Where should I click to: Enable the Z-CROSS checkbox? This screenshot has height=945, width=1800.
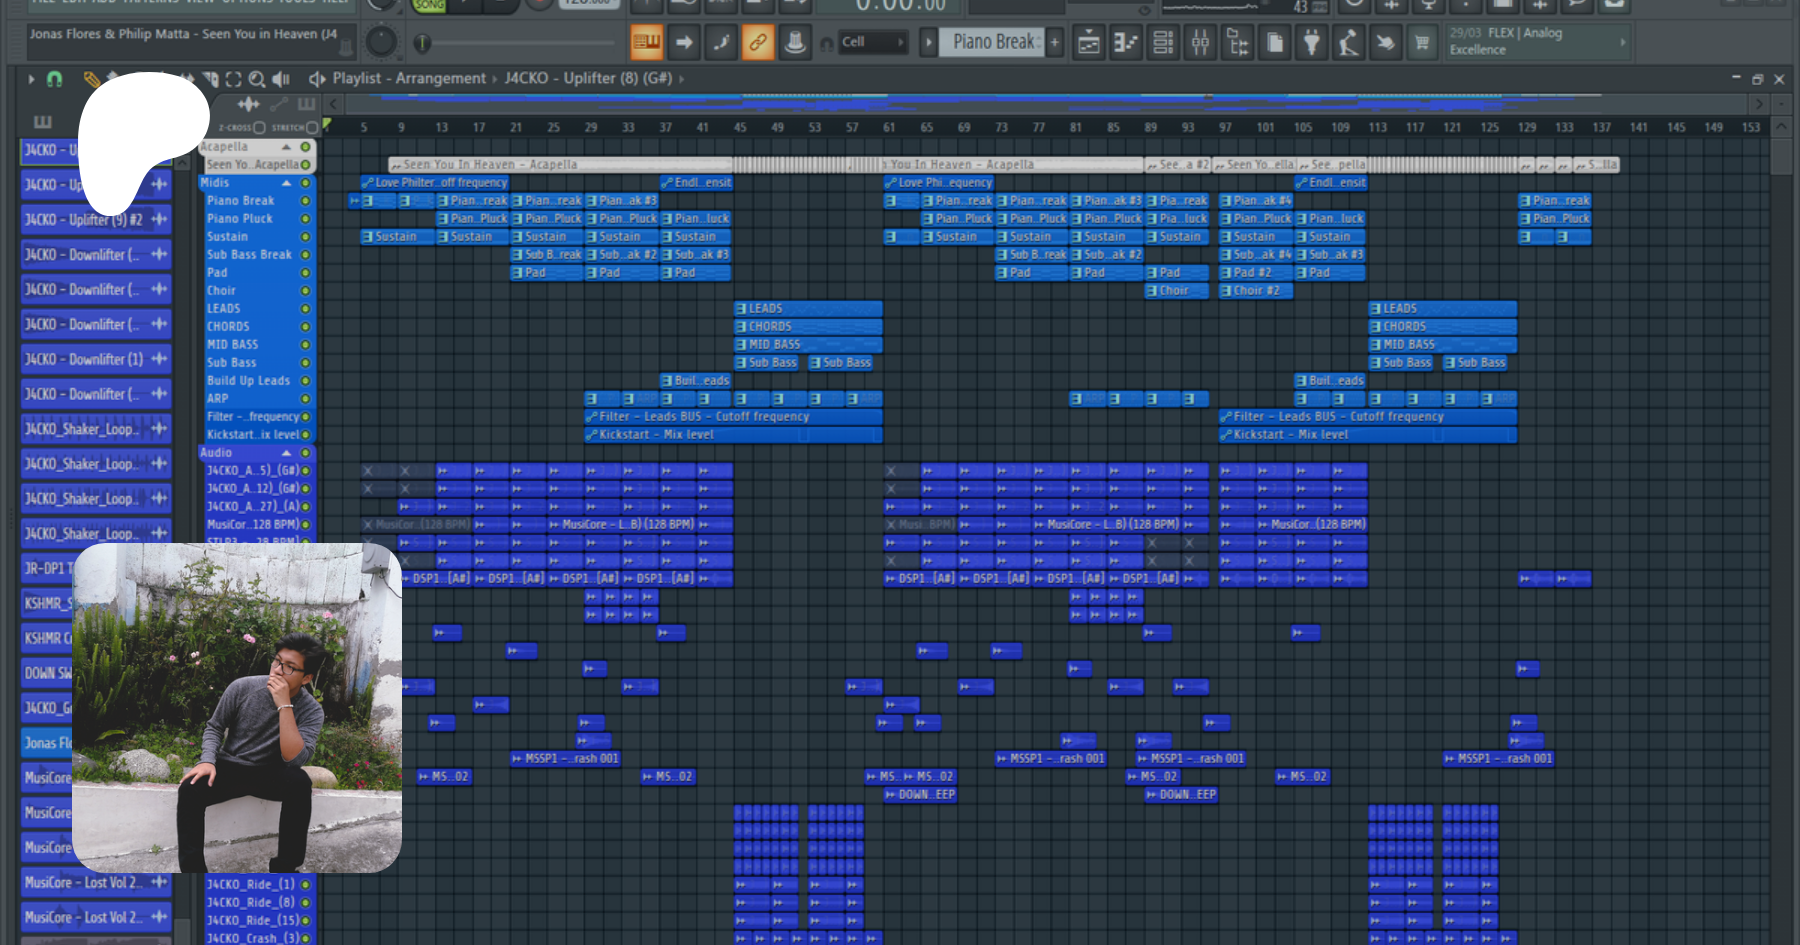(259, 128)
